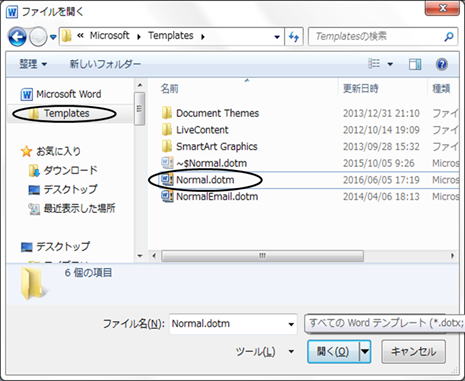Viewport: 465px width, 381px height.
Task: Open the address bar history dropdown
Action: [x=277, y=37]
